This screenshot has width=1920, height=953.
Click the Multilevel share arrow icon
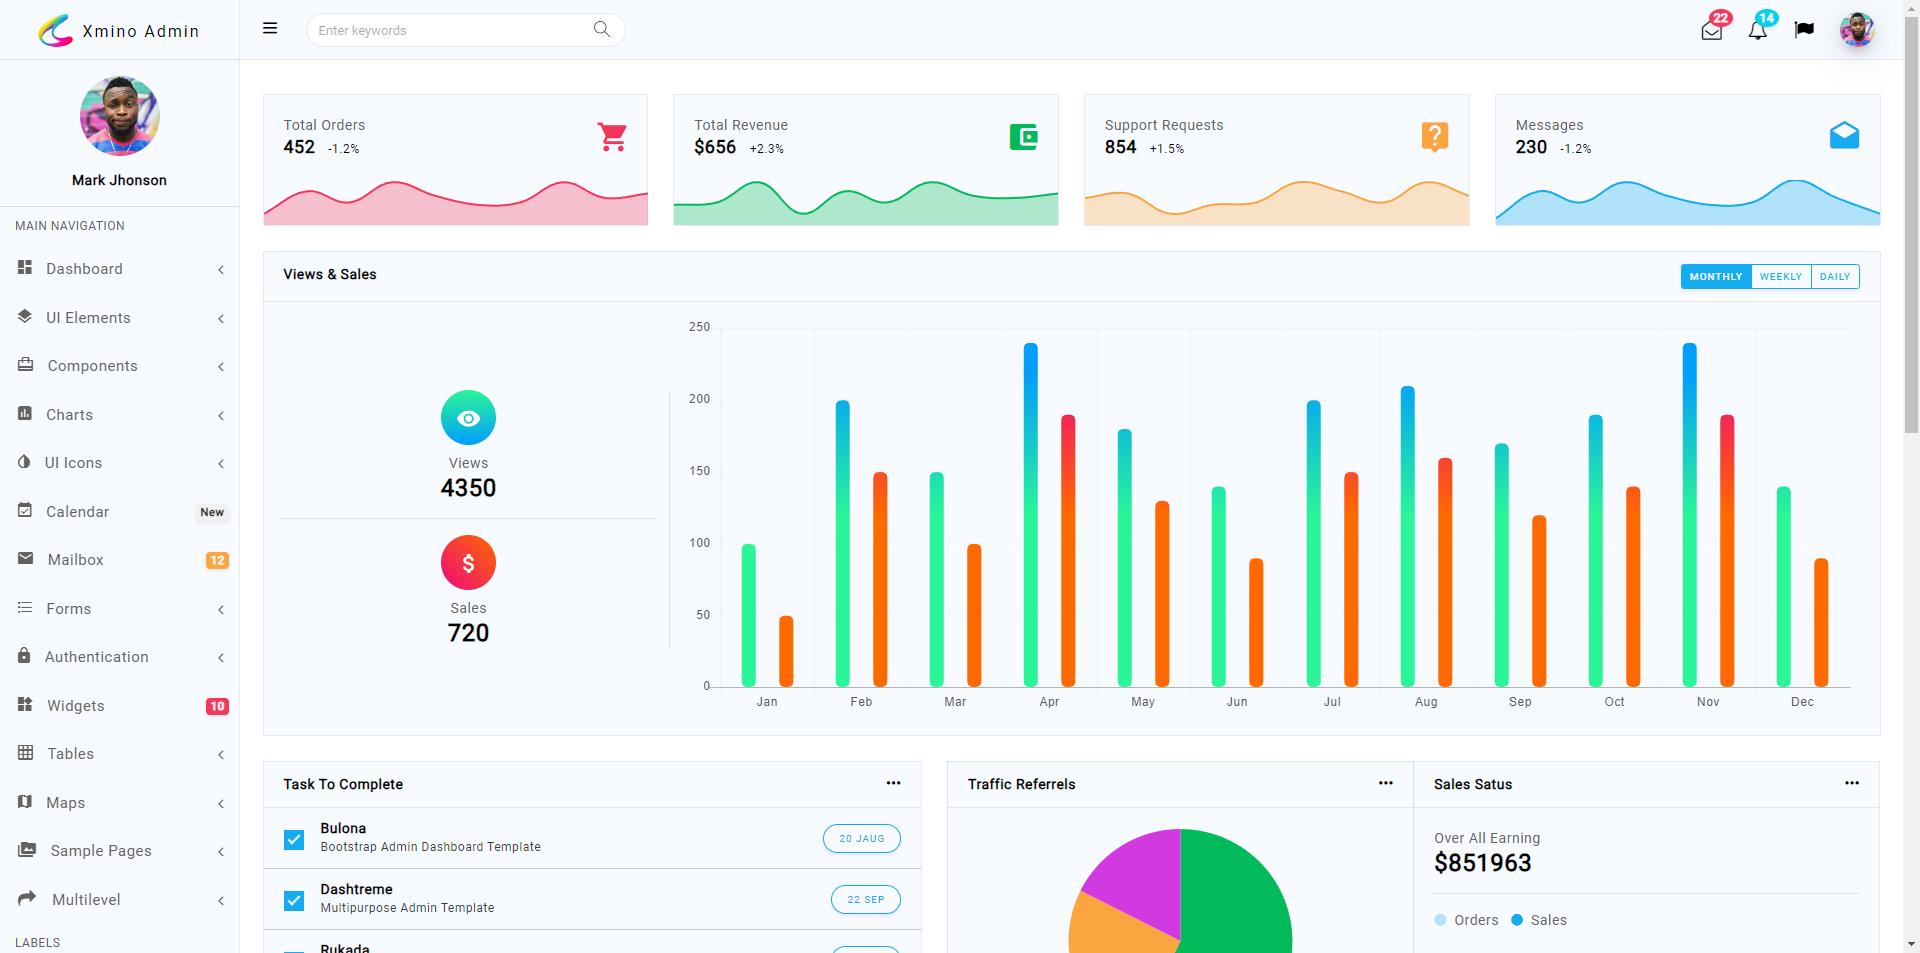coord(27,898)
